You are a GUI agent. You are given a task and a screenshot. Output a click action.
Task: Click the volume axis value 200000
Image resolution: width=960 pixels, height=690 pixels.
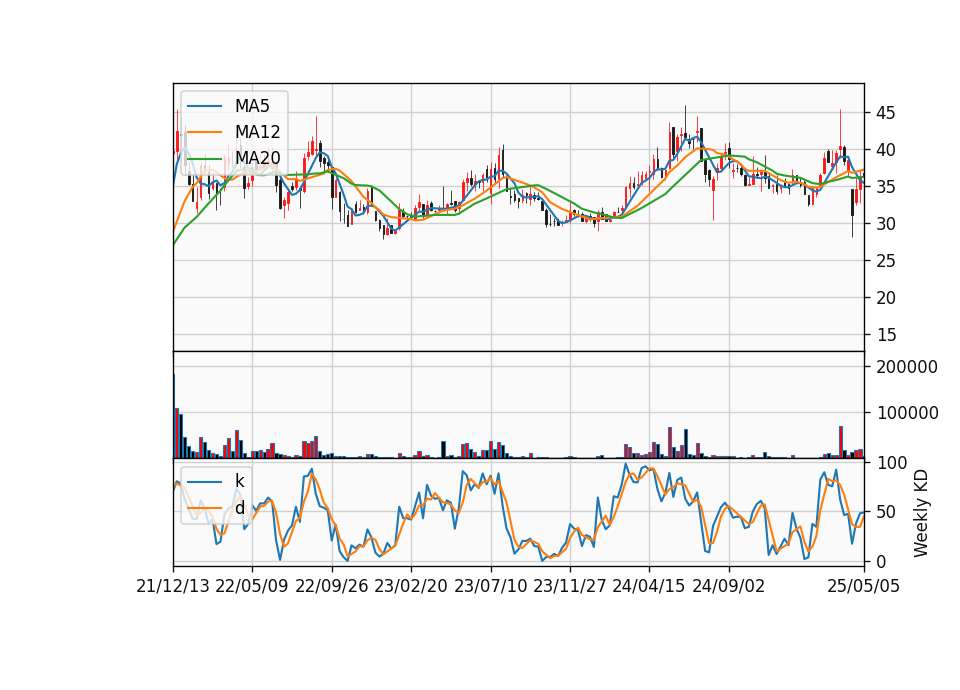907,367
